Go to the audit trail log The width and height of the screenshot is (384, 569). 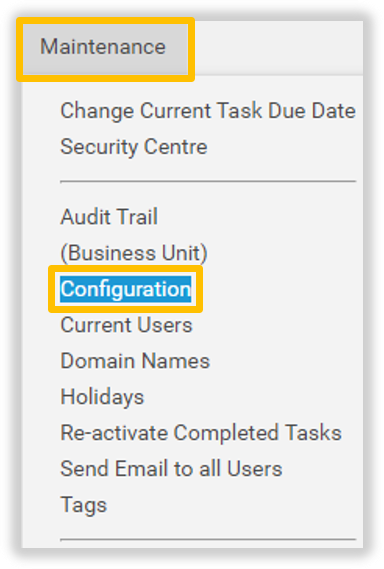(x=109, y=217)
